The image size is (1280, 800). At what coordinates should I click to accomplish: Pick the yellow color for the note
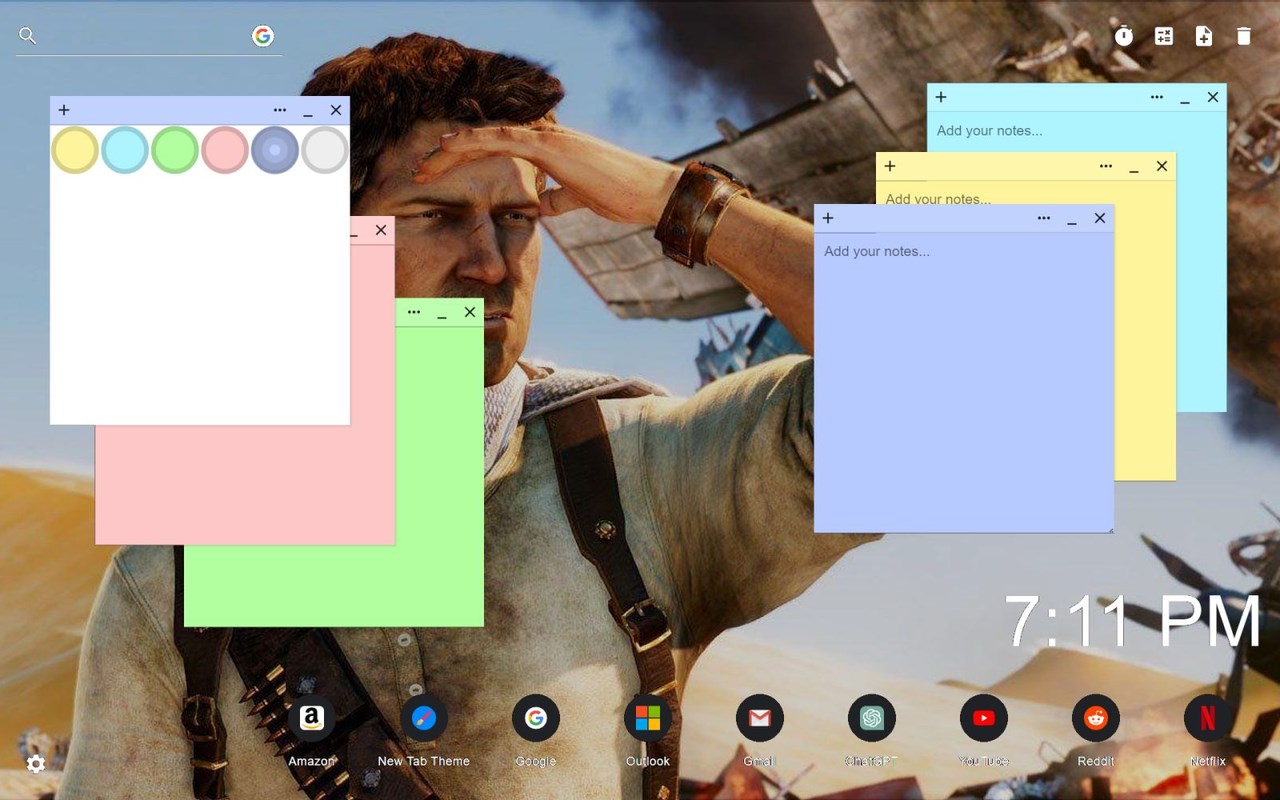(x=75, y=150)
